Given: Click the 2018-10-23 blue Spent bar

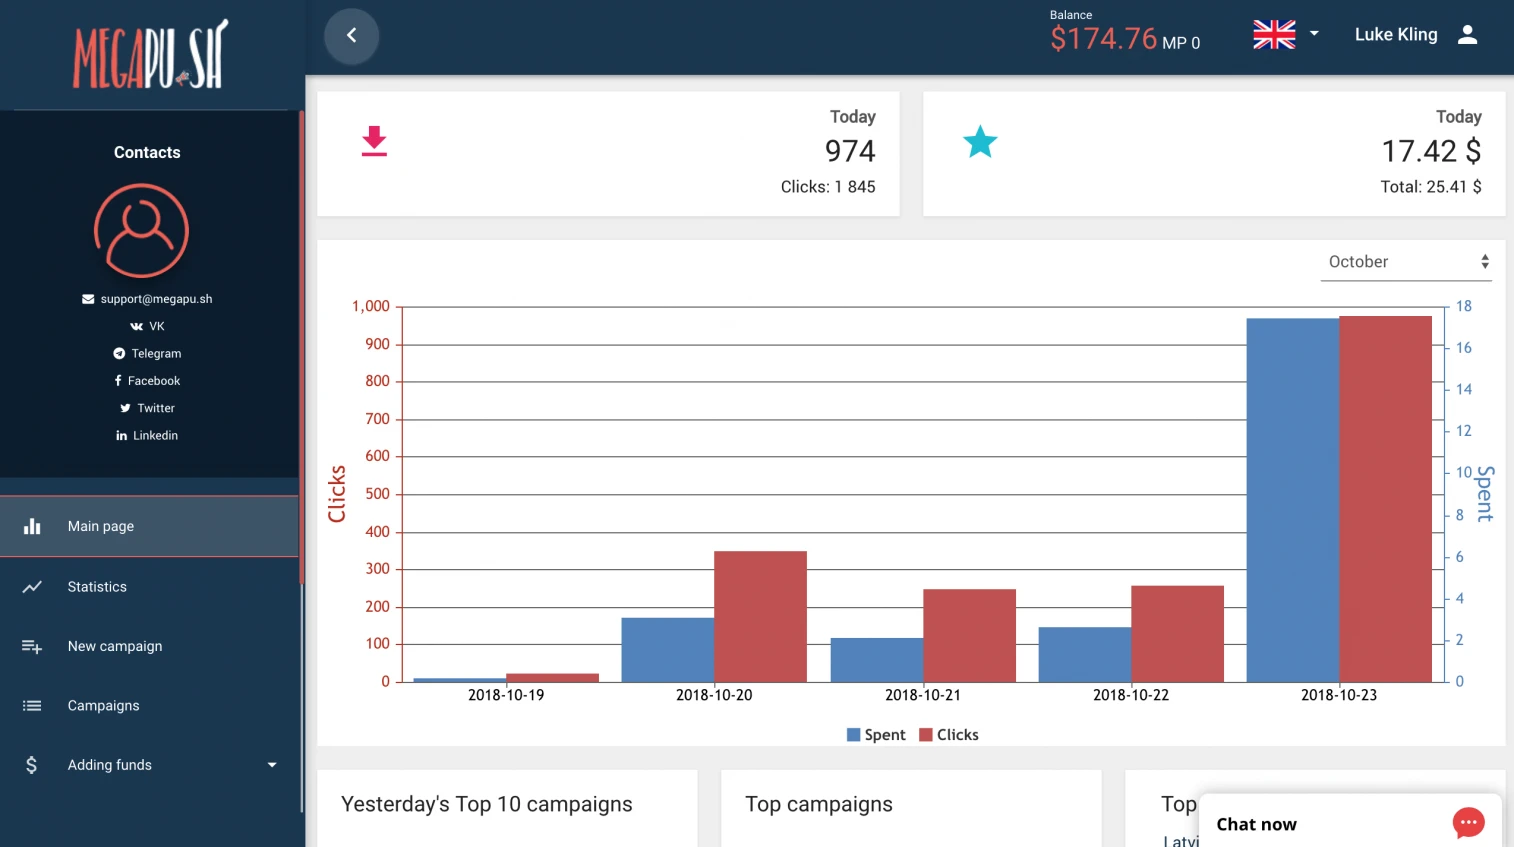Looking at the screenshot, I should coord(1292,500).
